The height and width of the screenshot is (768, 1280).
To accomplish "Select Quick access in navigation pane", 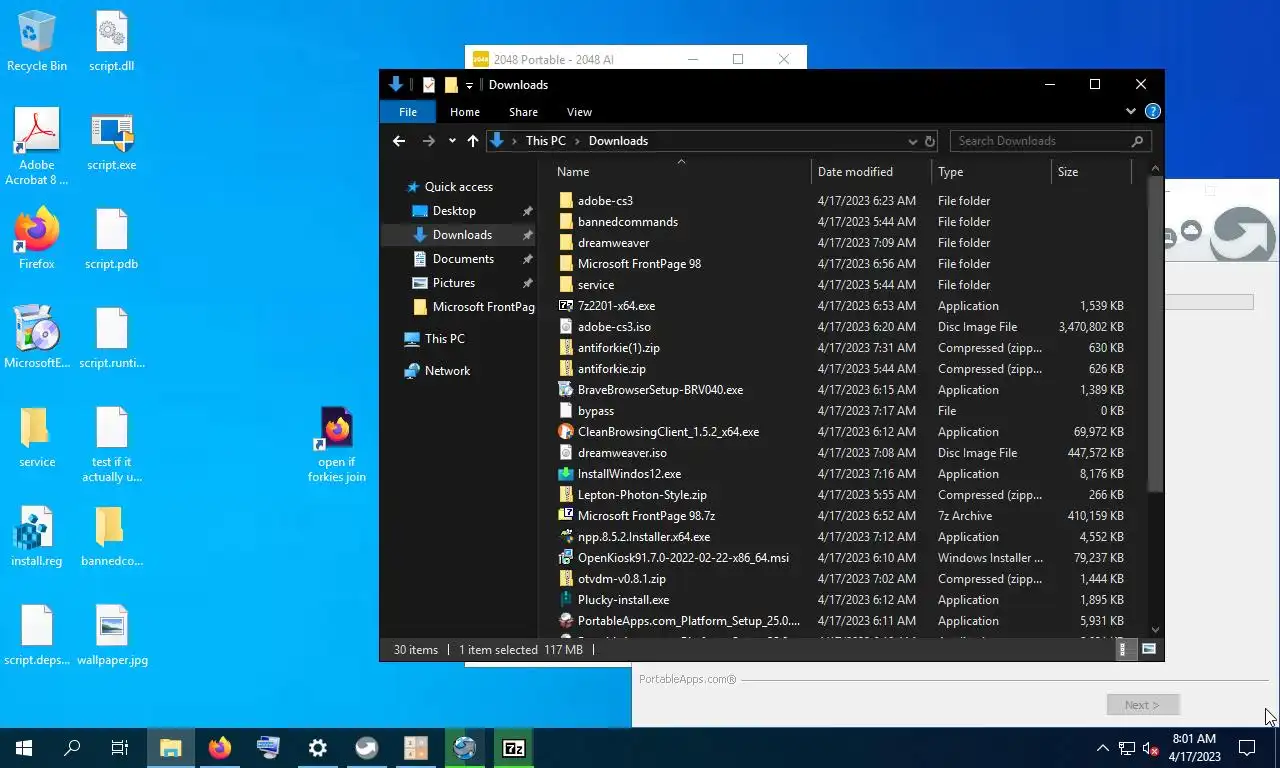I will (458, 187).
